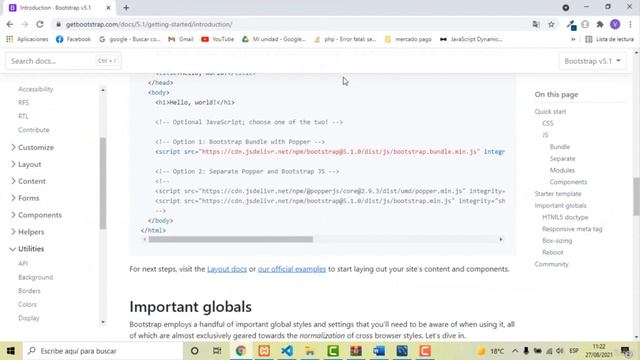Follow the our official examples link
The height and width of the screenshot is (360, 640).
(292, 269)
